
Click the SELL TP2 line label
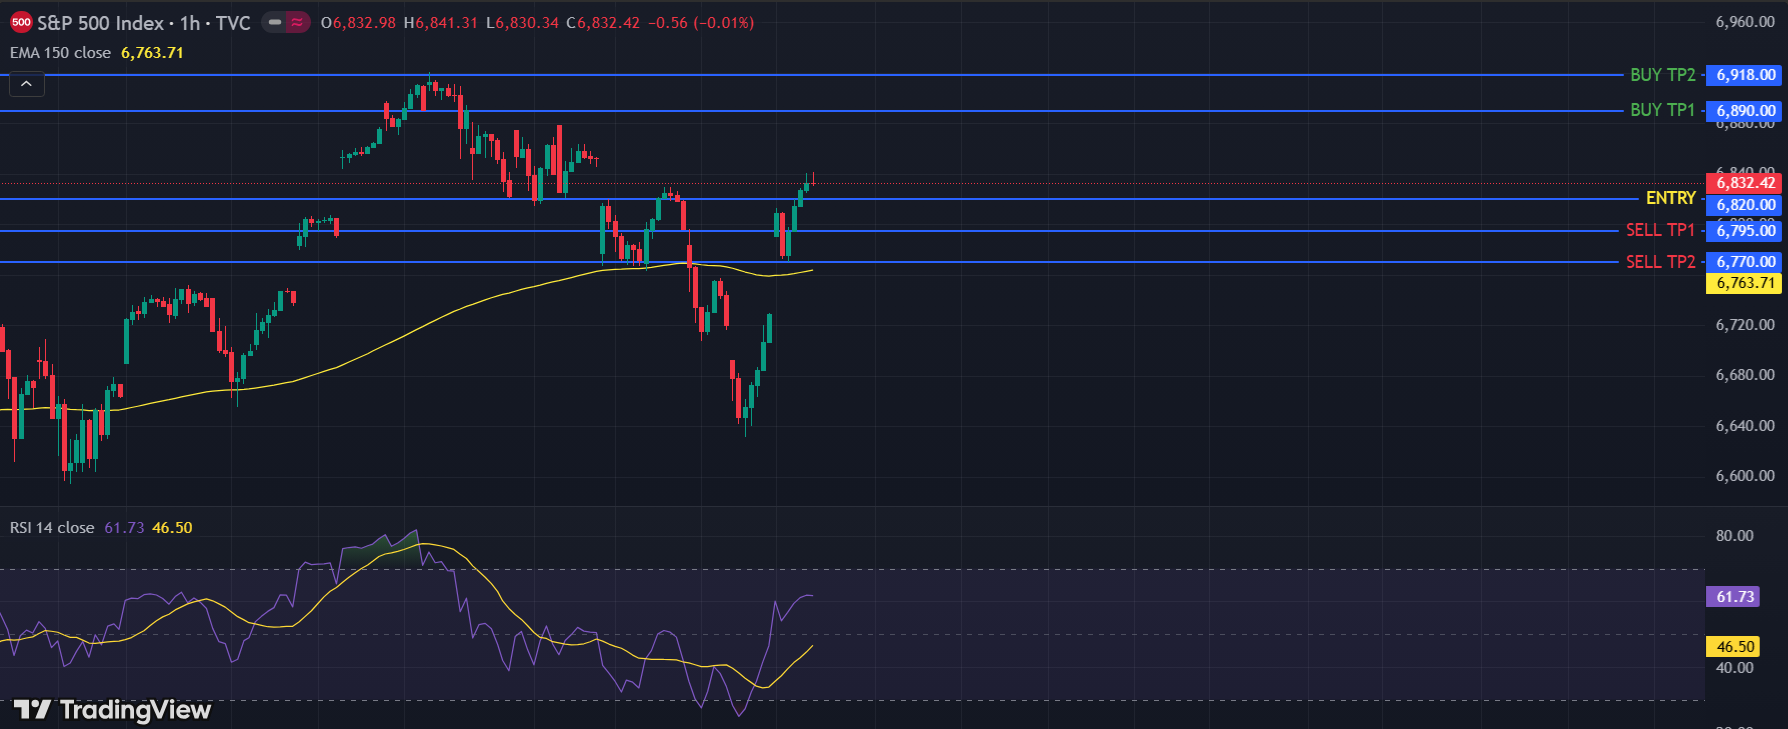[1660, 262]
